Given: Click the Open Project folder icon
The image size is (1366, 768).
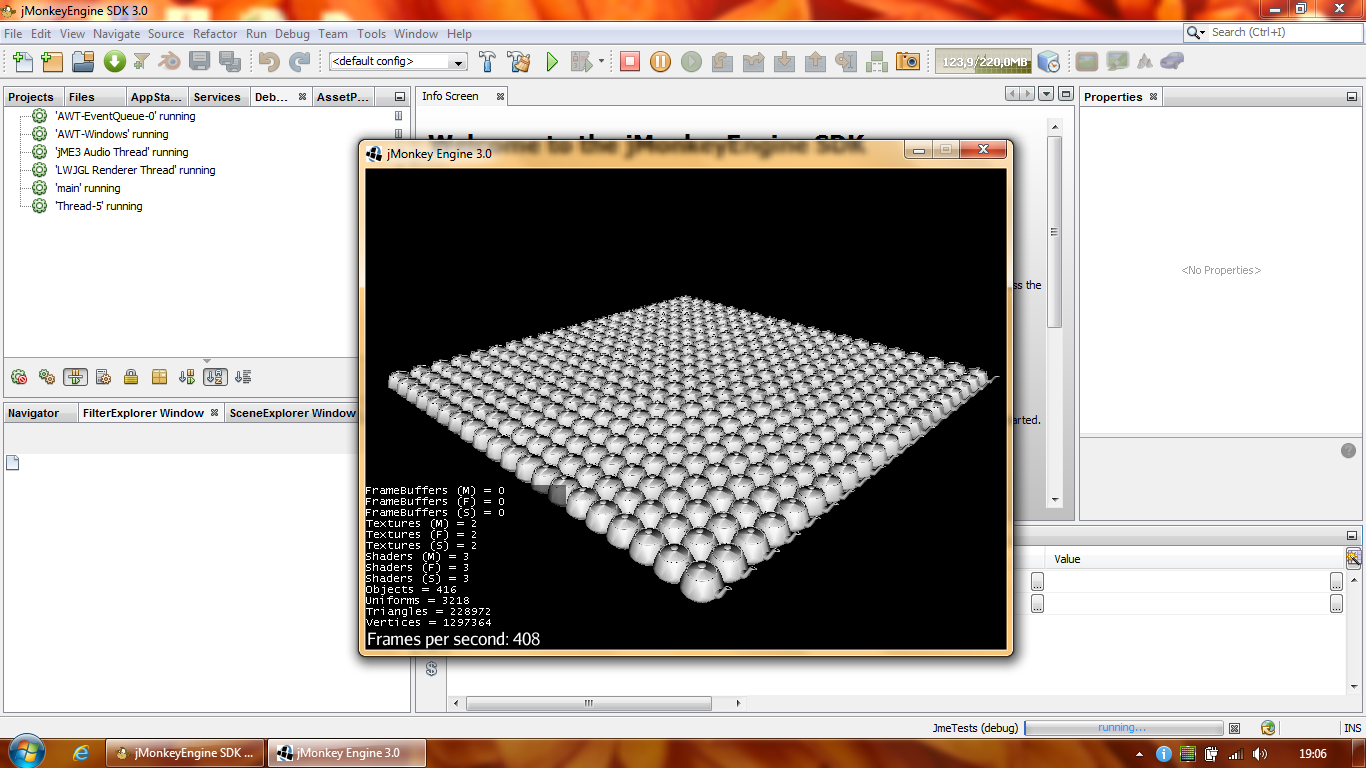Looking at the screenshot, I should click(83, 62).
